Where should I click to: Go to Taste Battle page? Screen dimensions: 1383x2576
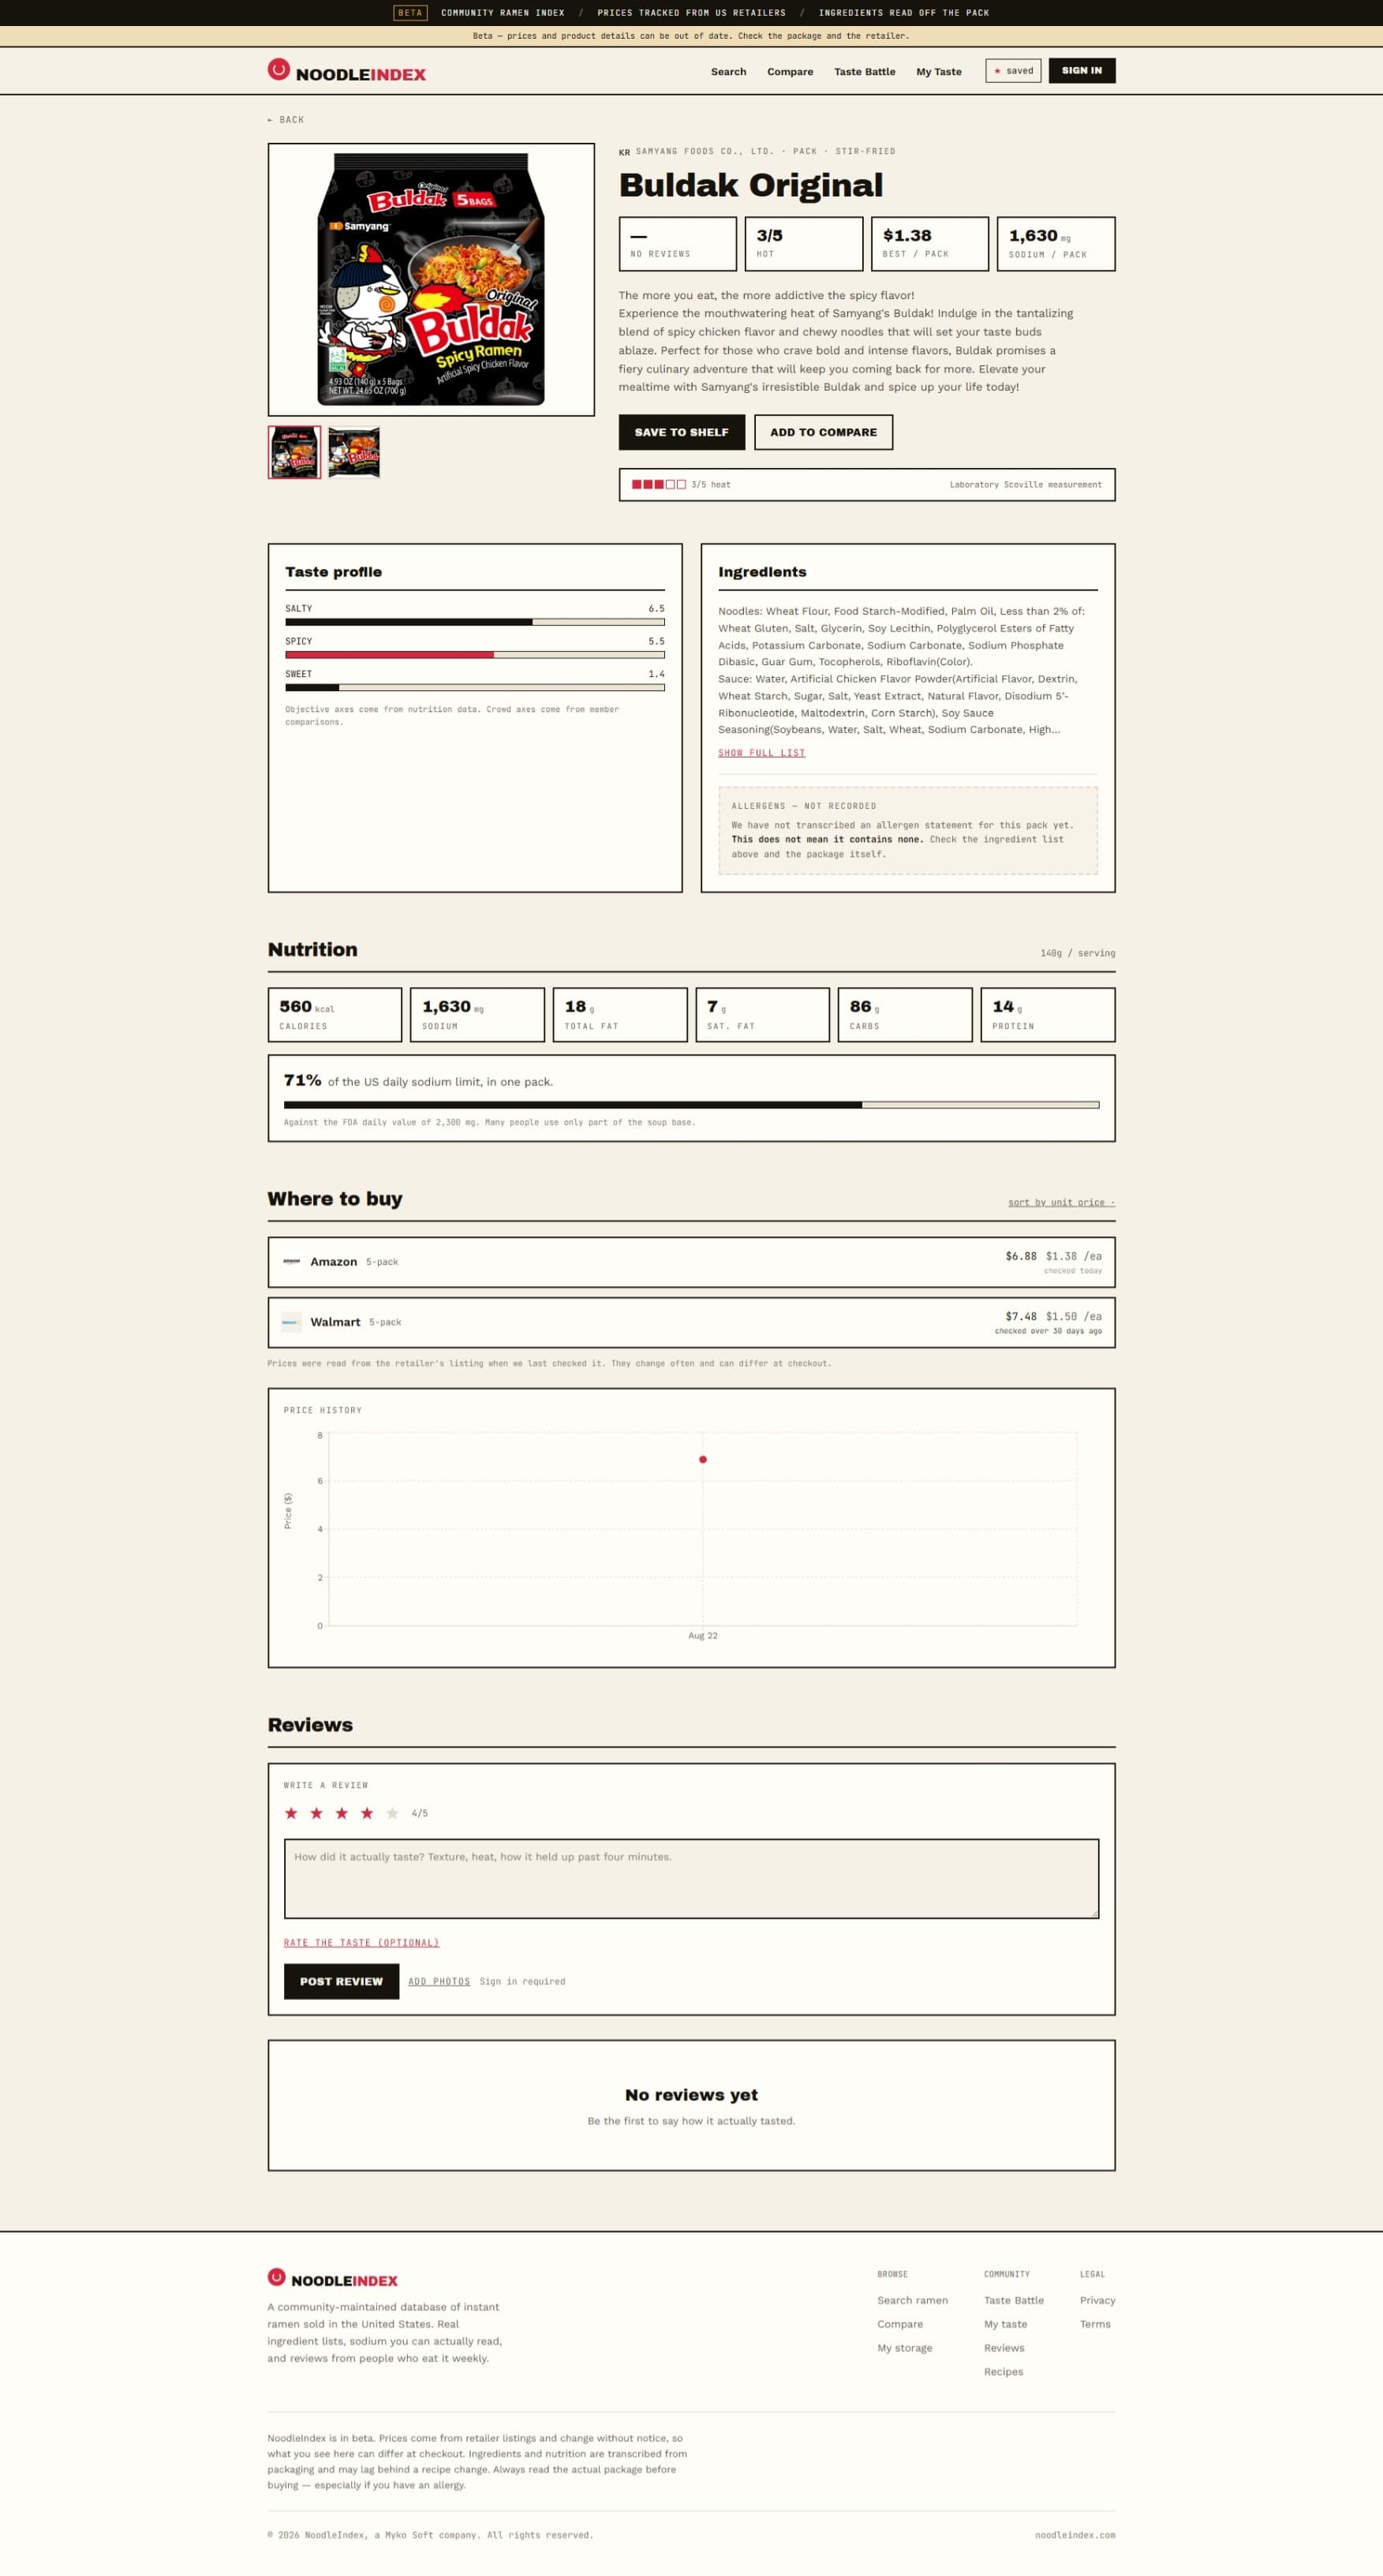(864, 72)
